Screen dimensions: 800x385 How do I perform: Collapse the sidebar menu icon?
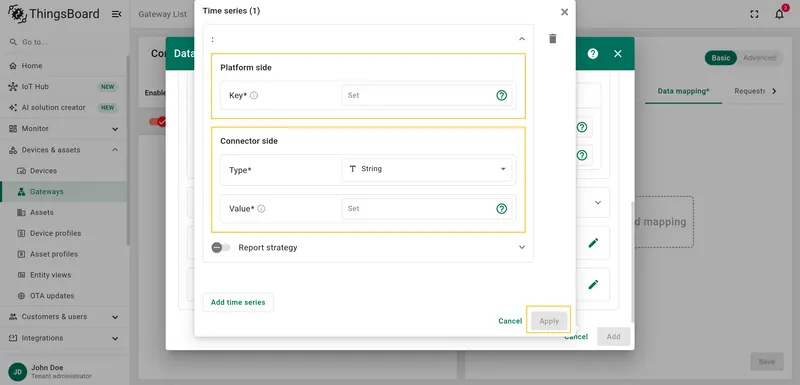click(116, 14)
